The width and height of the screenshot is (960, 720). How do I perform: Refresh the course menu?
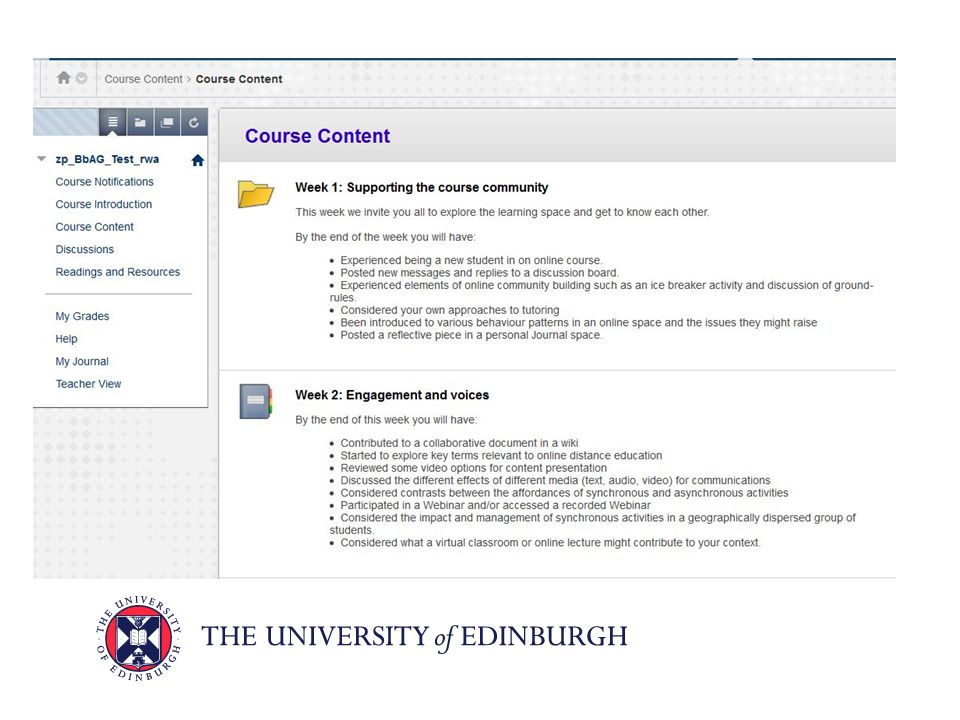[194, 122]
